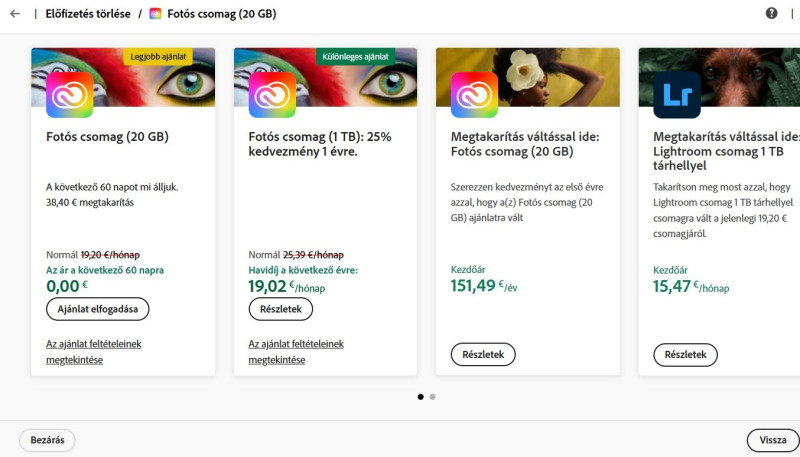The width and height of the screenshot is (800, 457).
Task: Click the Fotós csomag (20 GB) breadcrumb
Action: coord(221,14)
